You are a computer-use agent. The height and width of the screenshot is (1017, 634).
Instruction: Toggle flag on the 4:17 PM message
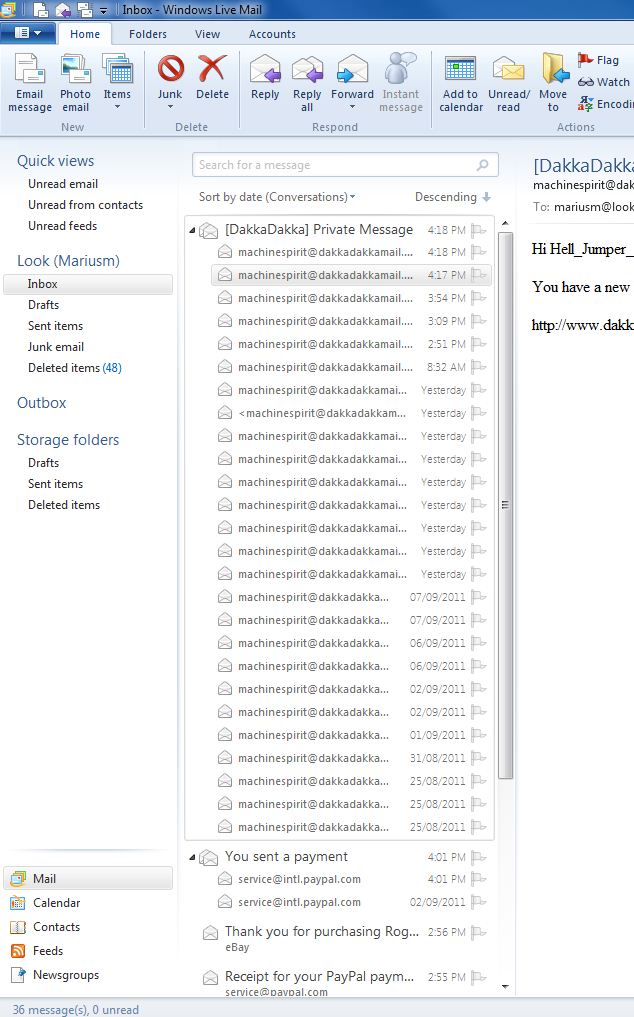coord(479,275)
